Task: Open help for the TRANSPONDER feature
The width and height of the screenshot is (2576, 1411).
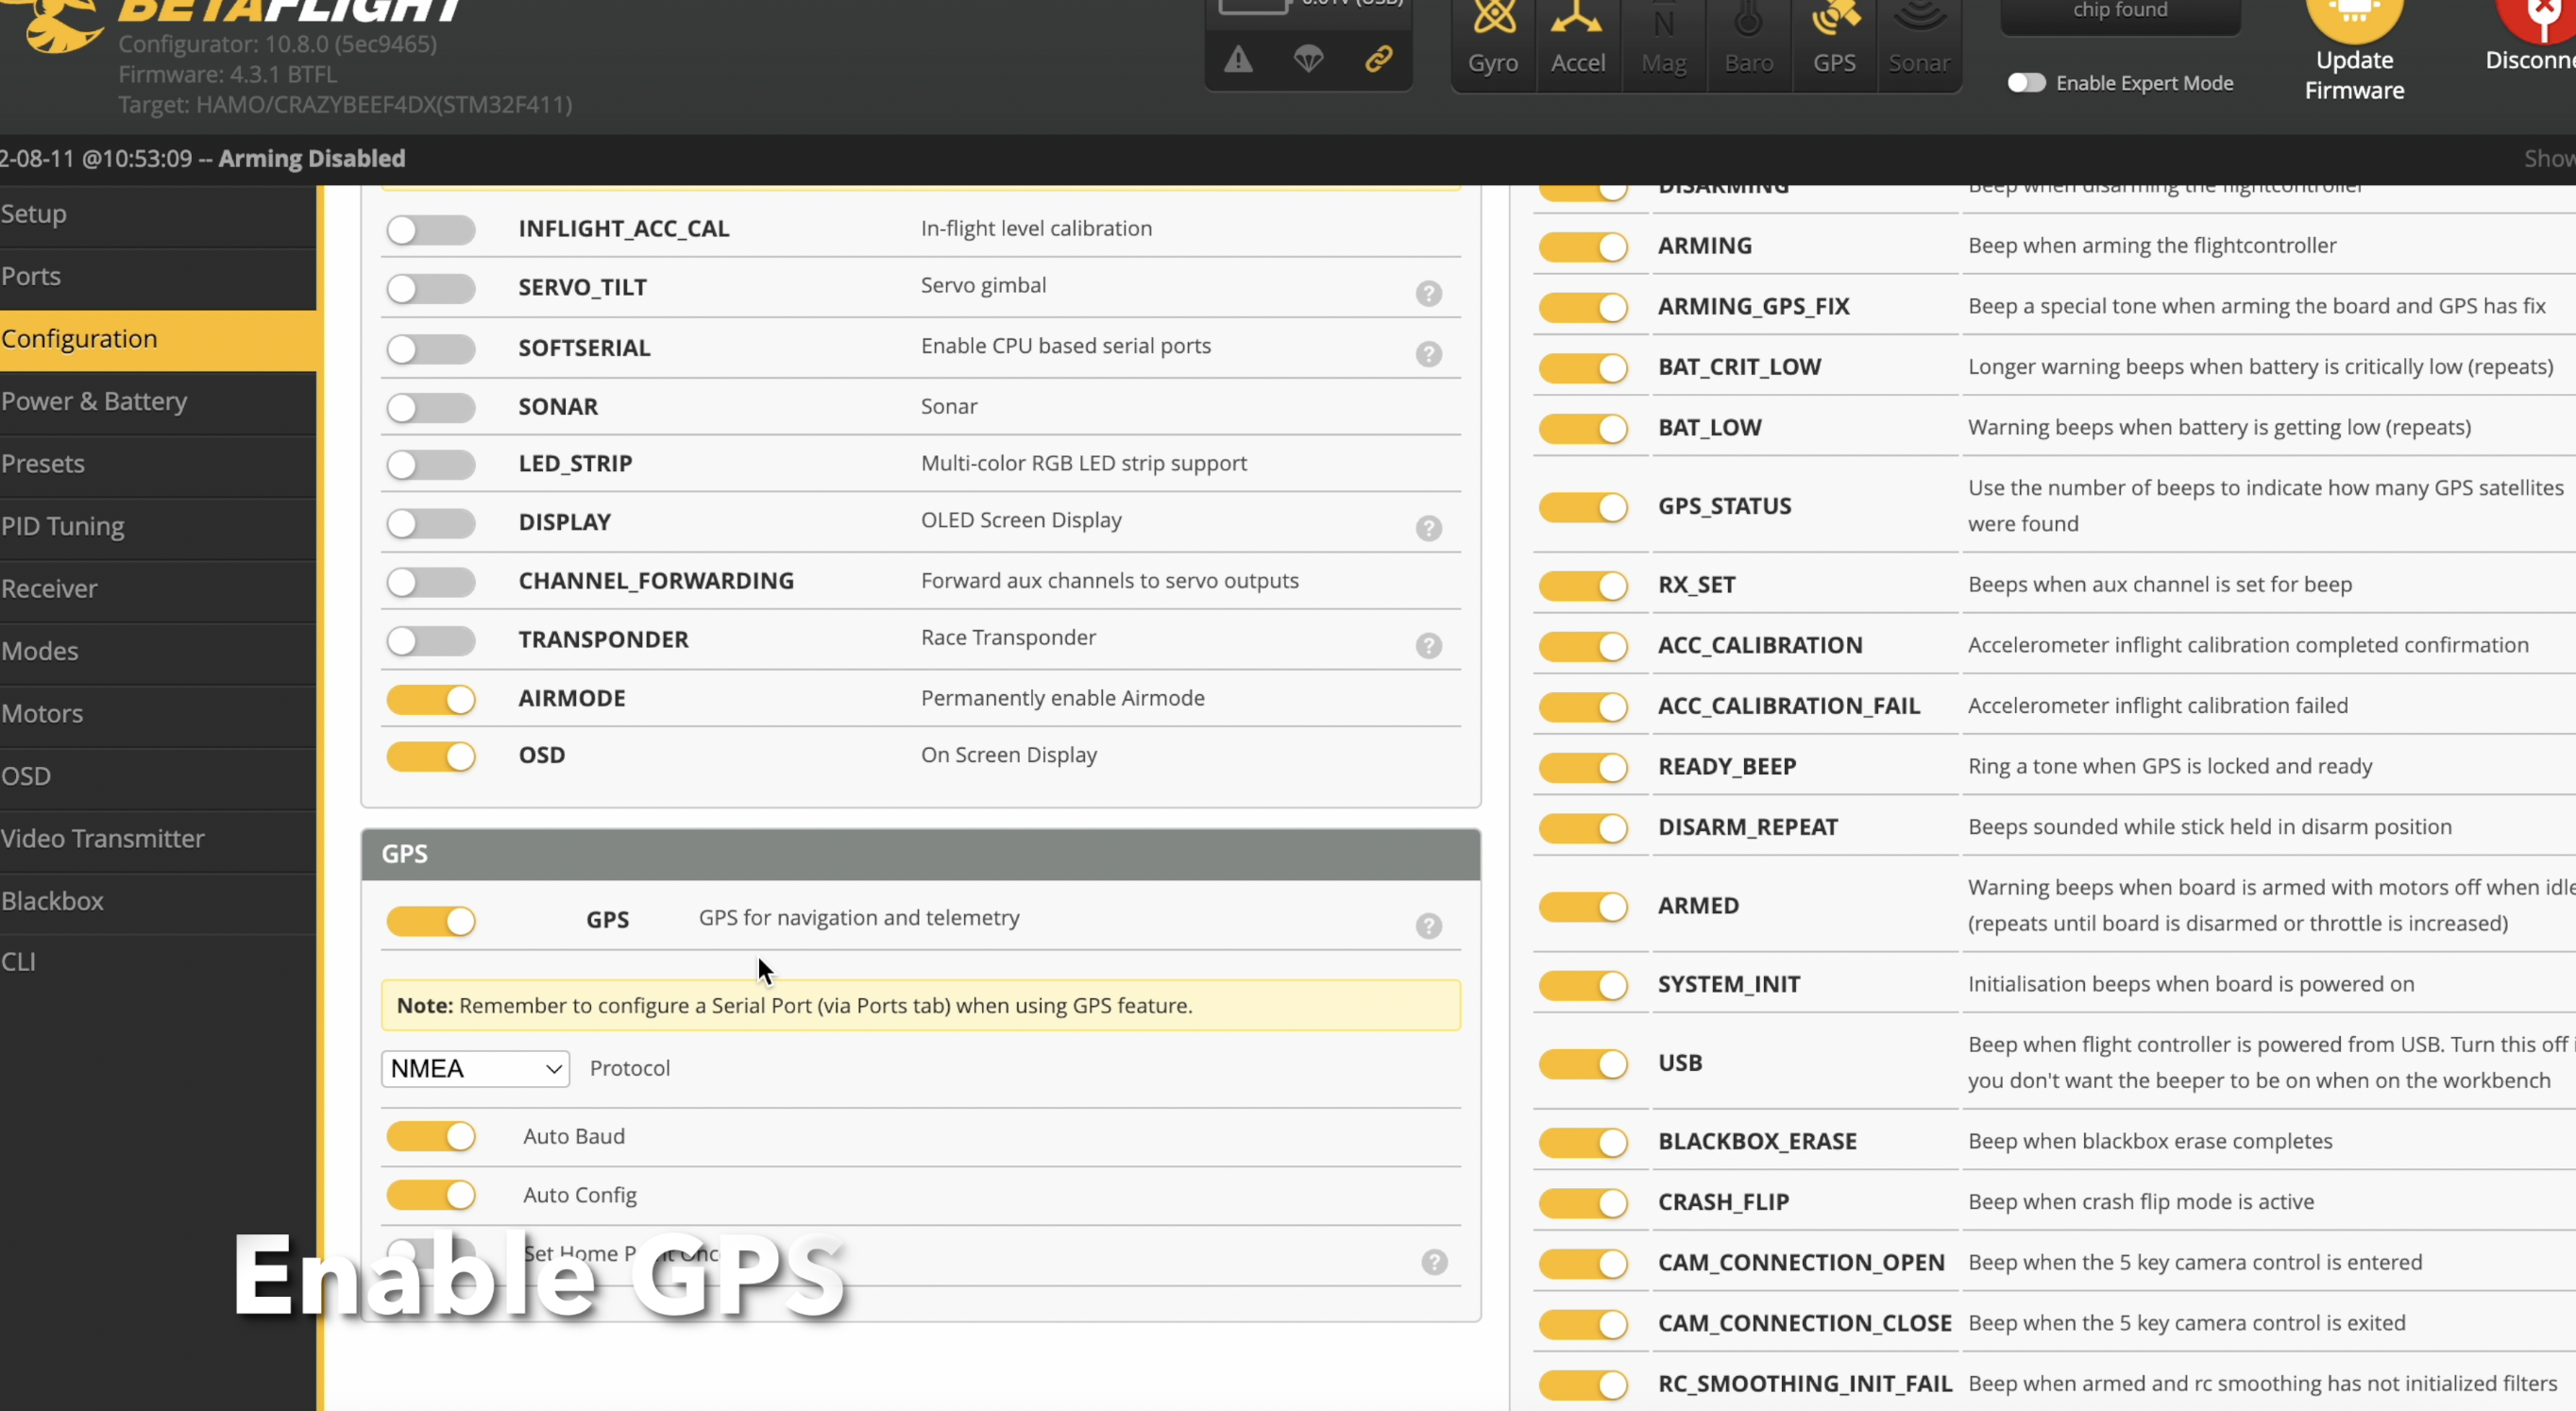Action: tap(1428, 645)
